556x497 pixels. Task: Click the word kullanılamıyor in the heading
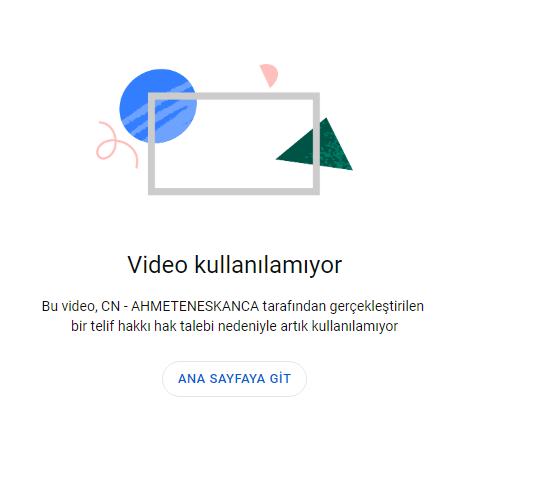pyautogui.click(x=268, y=265)
